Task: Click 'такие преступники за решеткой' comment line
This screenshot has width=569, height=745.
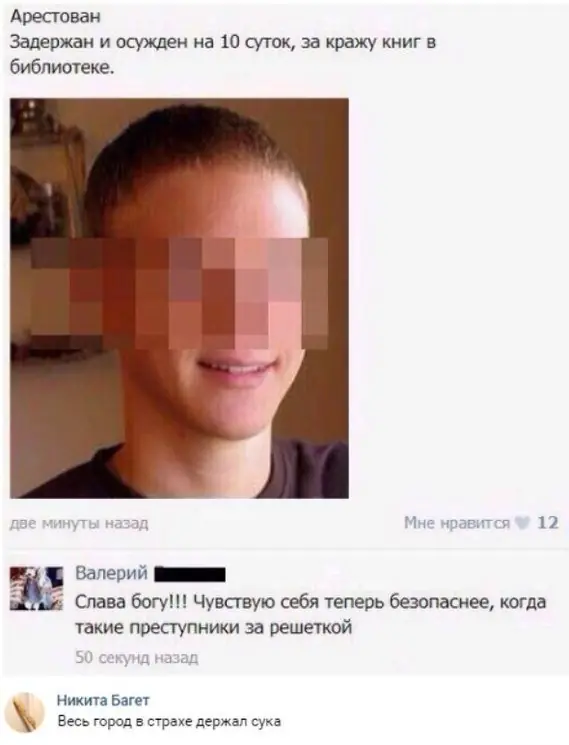Action: (x=213, y=629)
